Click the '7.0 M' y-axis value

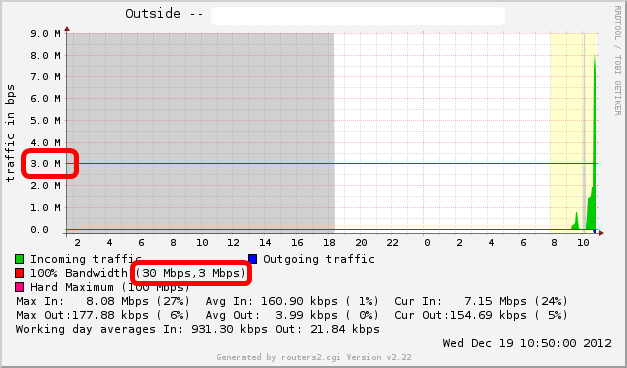[x=45, y=76]
